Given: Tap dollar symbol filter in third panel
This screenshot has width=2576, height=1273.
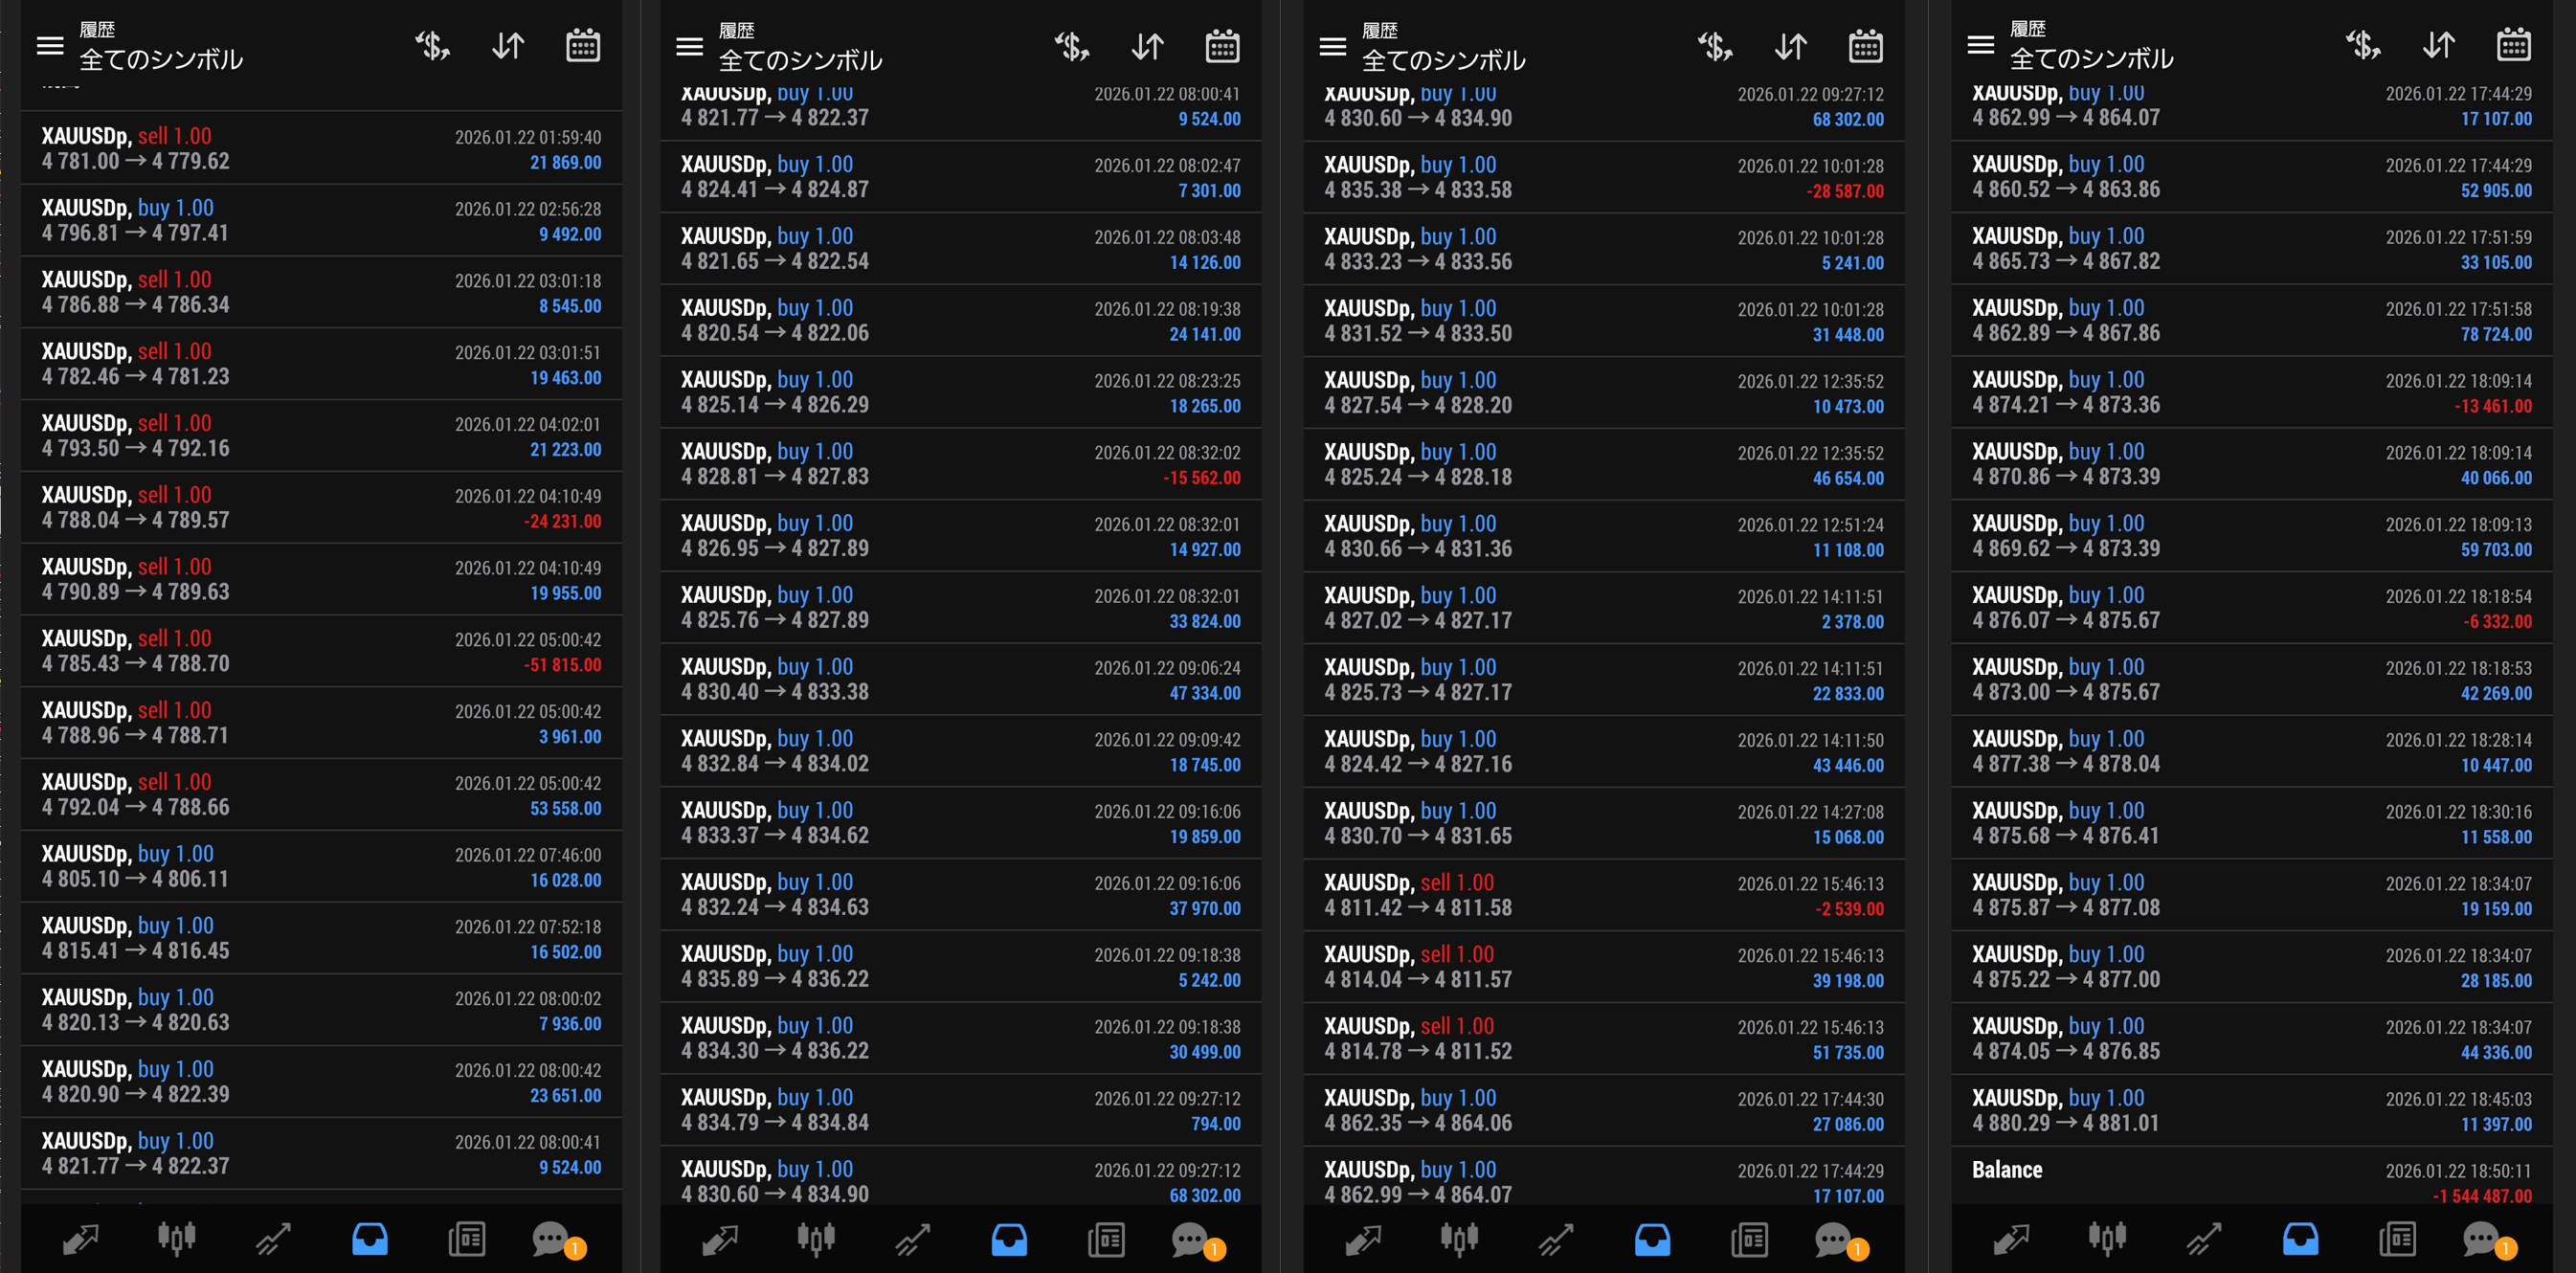Looking at the screenshot, I should coord(1715,47).
